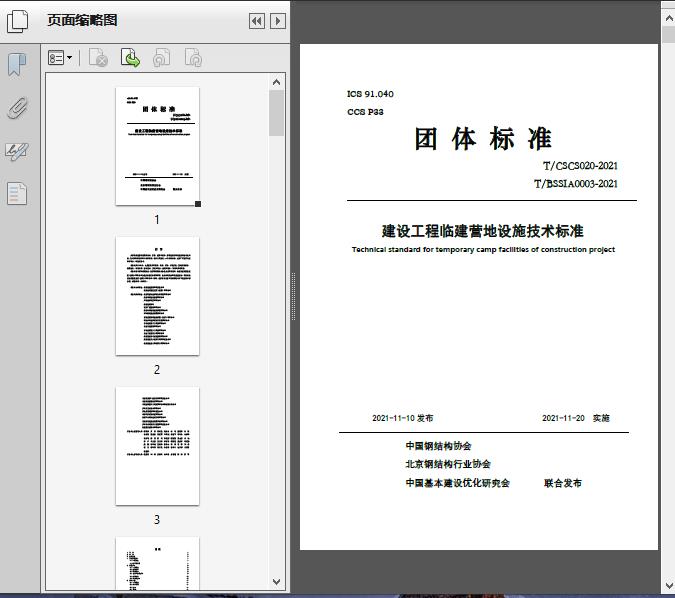Open the Signatures panel
This screenshot has height=598, width=675.
coord(17,151)
